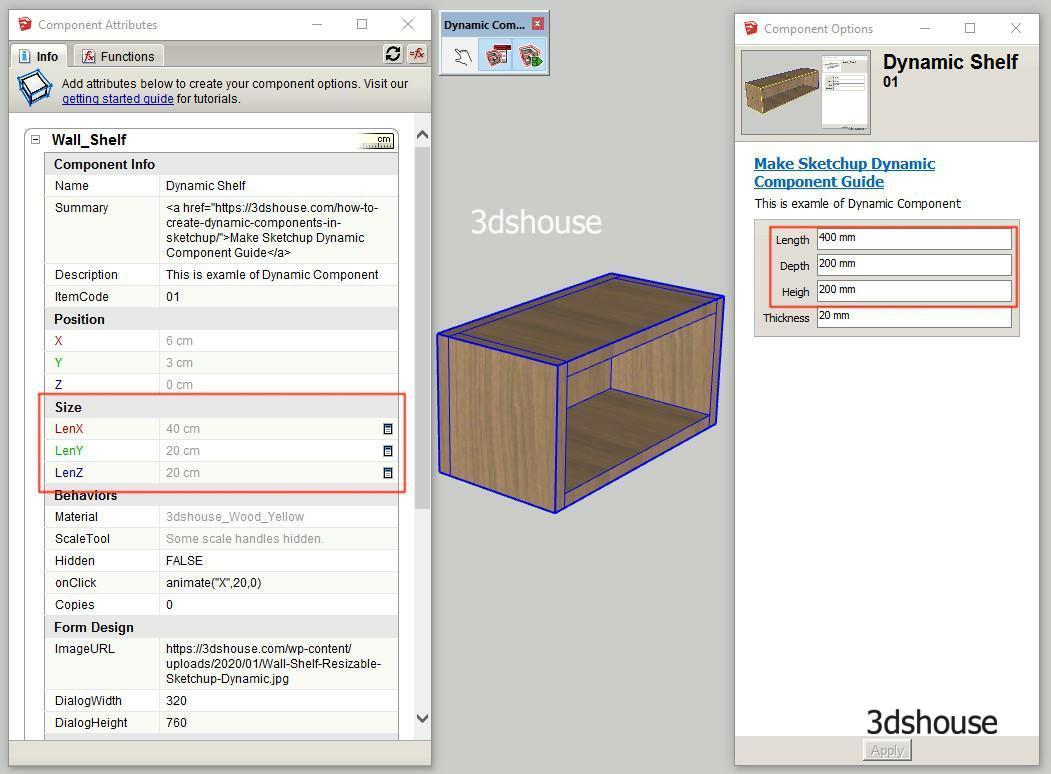Open the LenZ attribute details icon
1051x774 pixels.
[388, 473]
